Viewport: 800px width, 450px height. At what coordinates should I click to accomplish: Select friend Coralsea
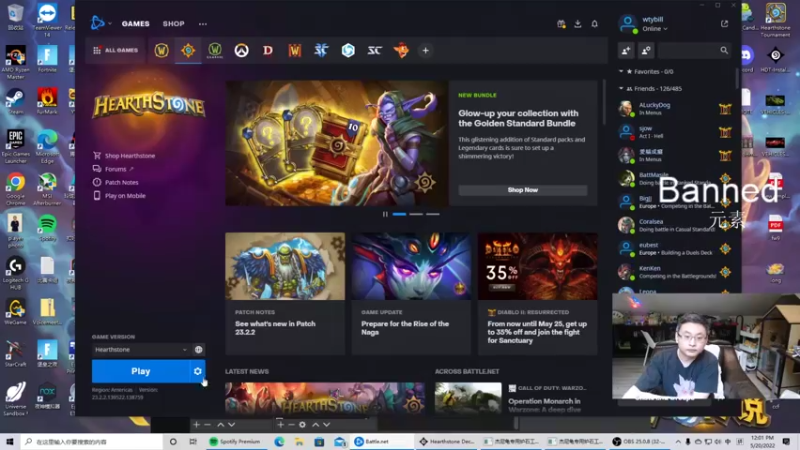click(675, 225)
